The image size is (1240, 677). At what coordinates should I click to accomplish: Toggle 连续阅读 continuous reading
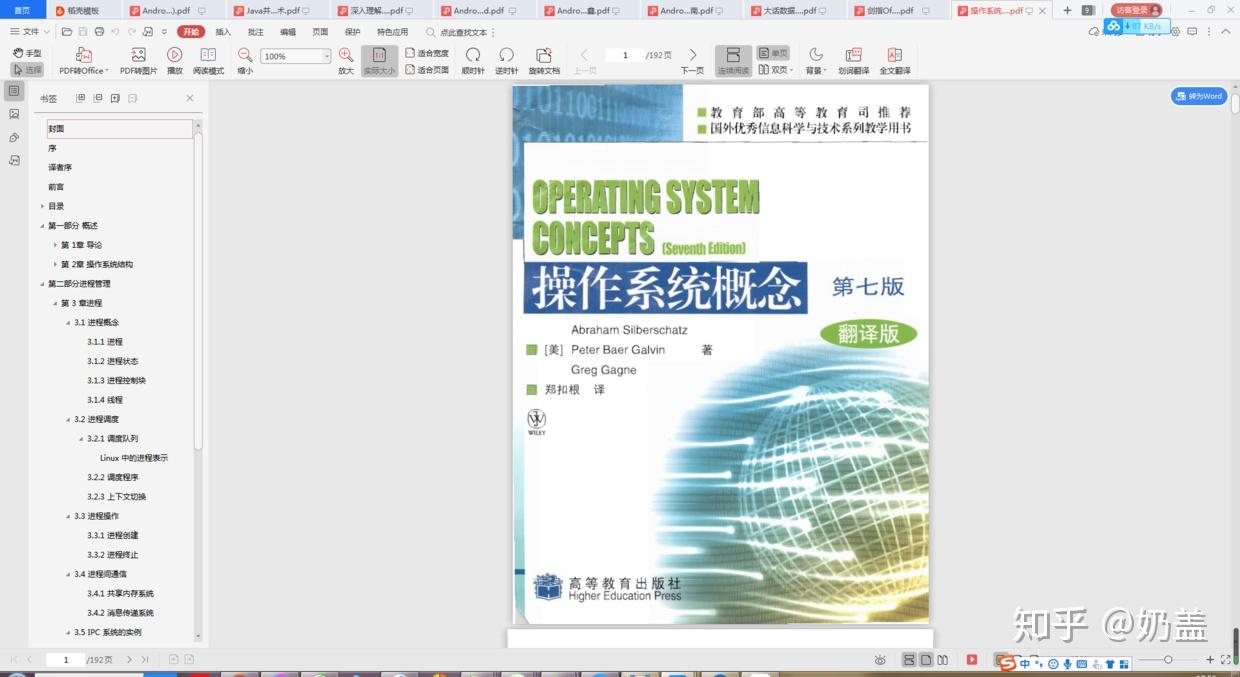733,61
